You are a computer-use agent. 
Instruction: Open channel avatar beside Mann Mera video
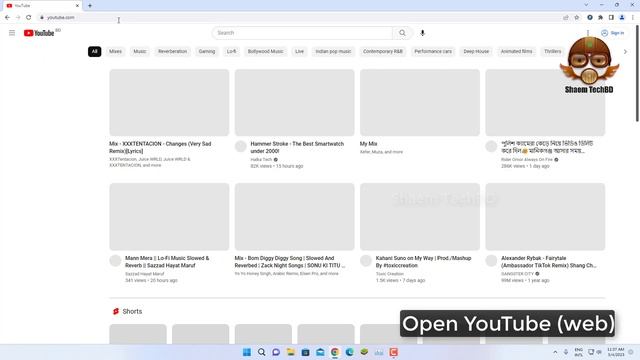115,260
